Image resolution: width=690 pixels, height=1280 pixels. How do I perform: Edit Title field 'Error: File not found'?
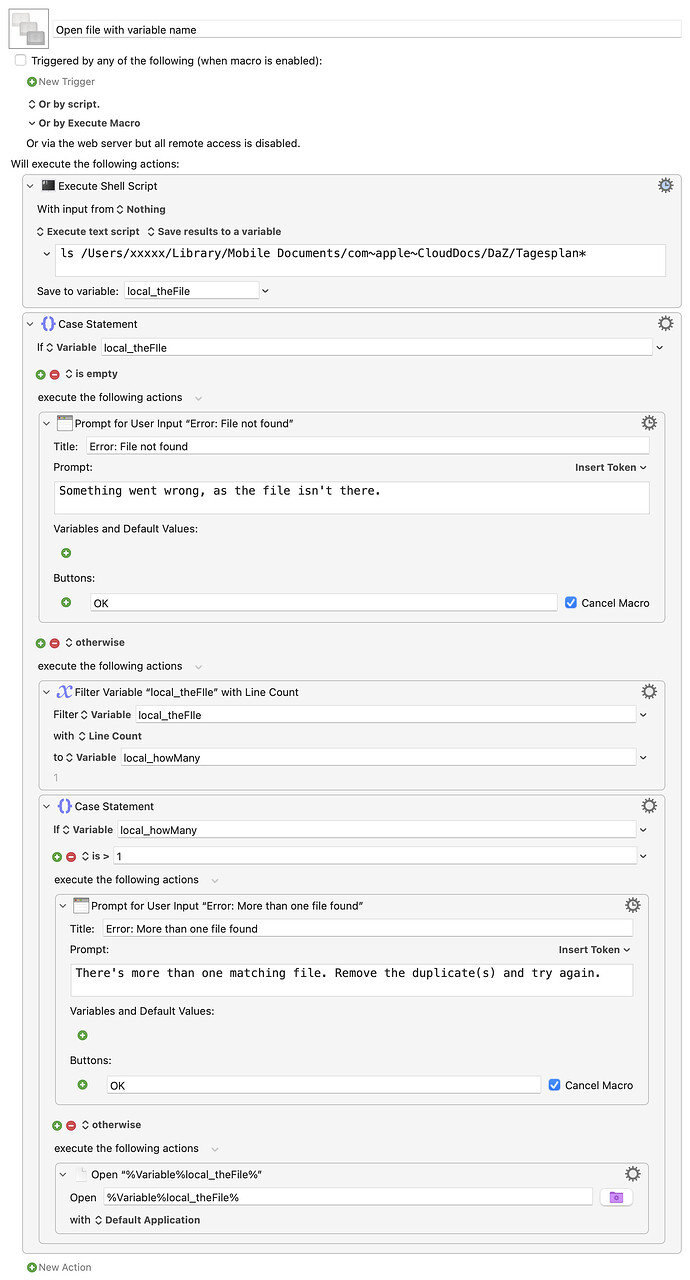tap(367, 446)
